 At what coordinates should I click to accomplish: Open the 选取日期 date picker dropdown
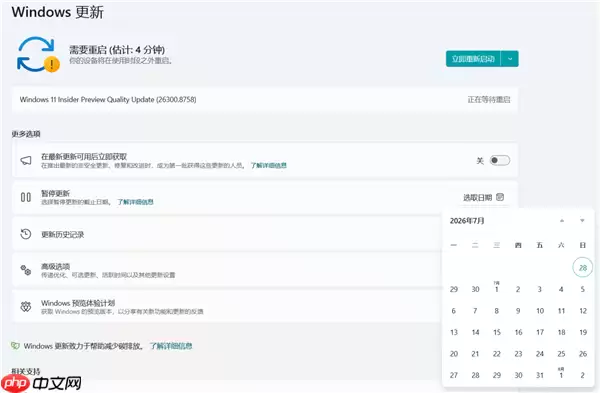click(483, 197)
